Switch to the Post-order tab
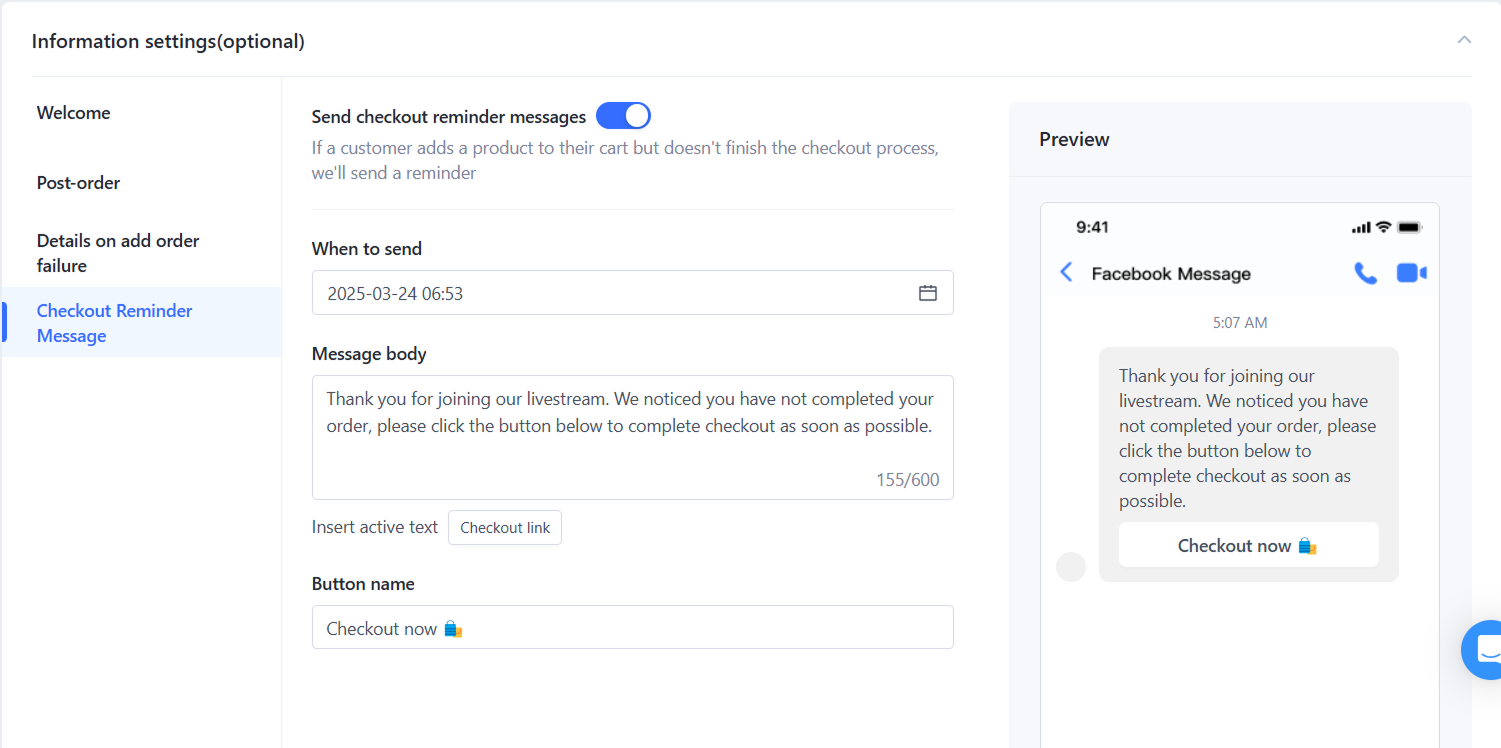 point(78,183)
